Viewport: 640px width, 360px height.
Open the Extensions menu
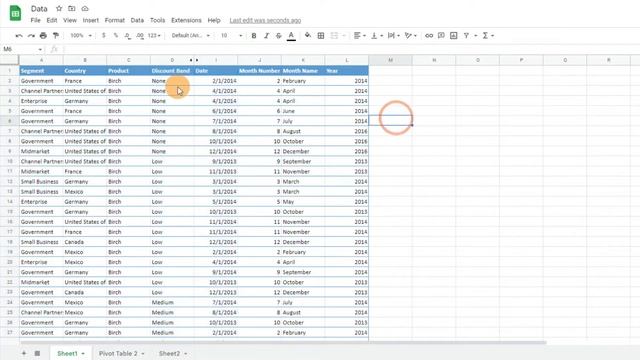[x=186, y=20]
